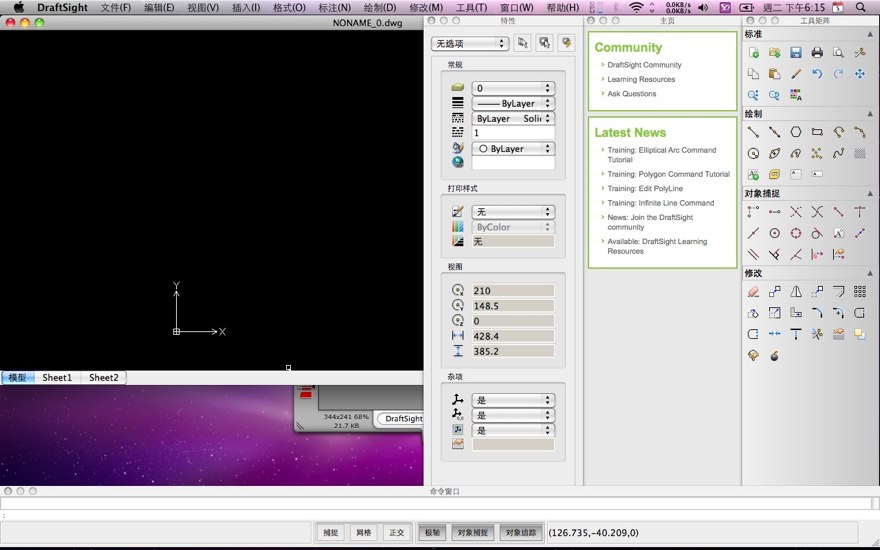Open the ByLayer Solid line style dropdown

pyautogui.click(x=513, y=118)
